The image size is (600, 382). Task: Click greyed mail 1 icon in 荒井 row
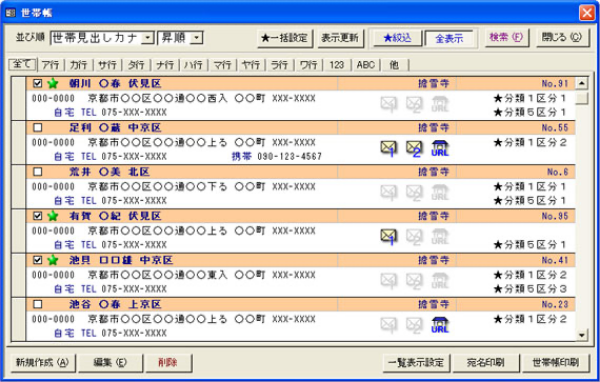point(389,193)
